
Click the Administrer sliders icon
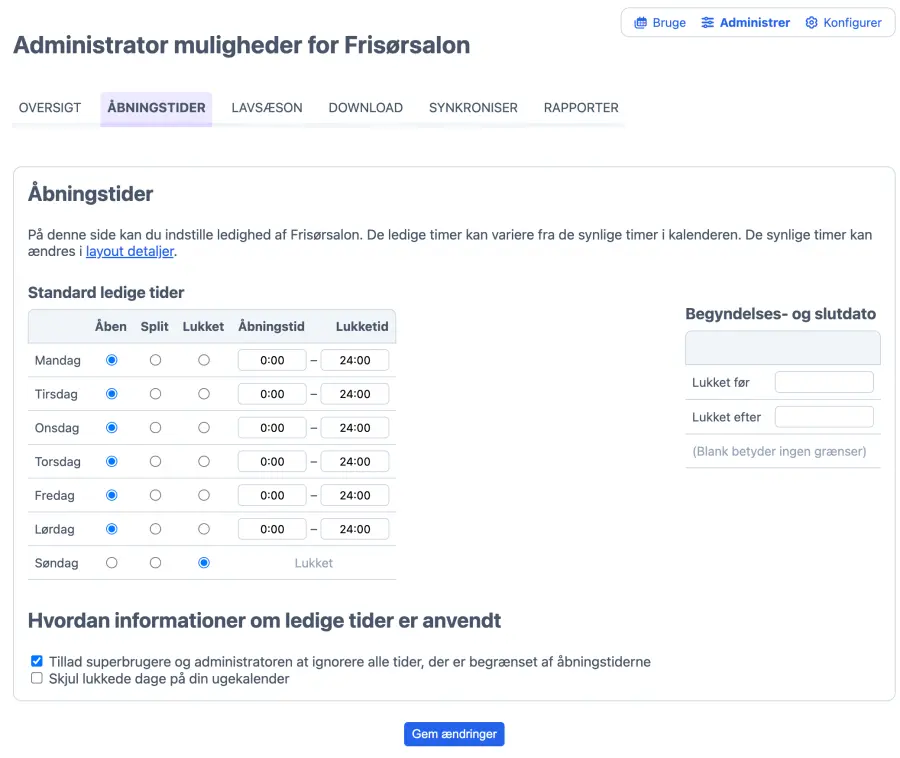(708, 23)
